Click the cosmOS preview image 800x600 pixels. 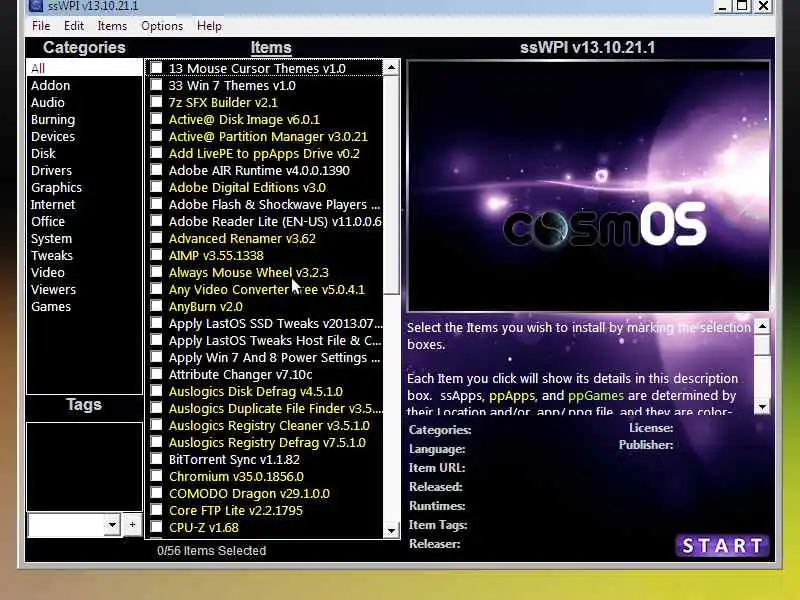coord(588,186)
